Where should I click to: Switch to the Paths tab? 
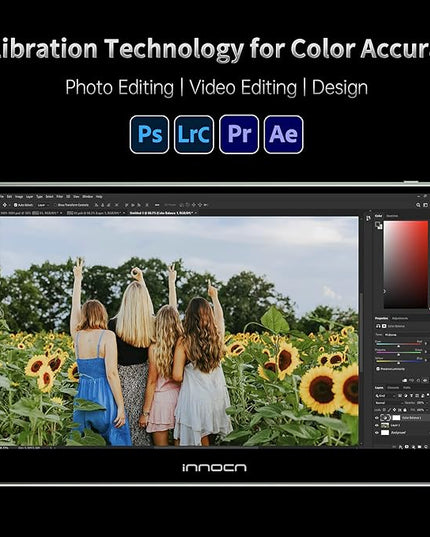point(407,388)
